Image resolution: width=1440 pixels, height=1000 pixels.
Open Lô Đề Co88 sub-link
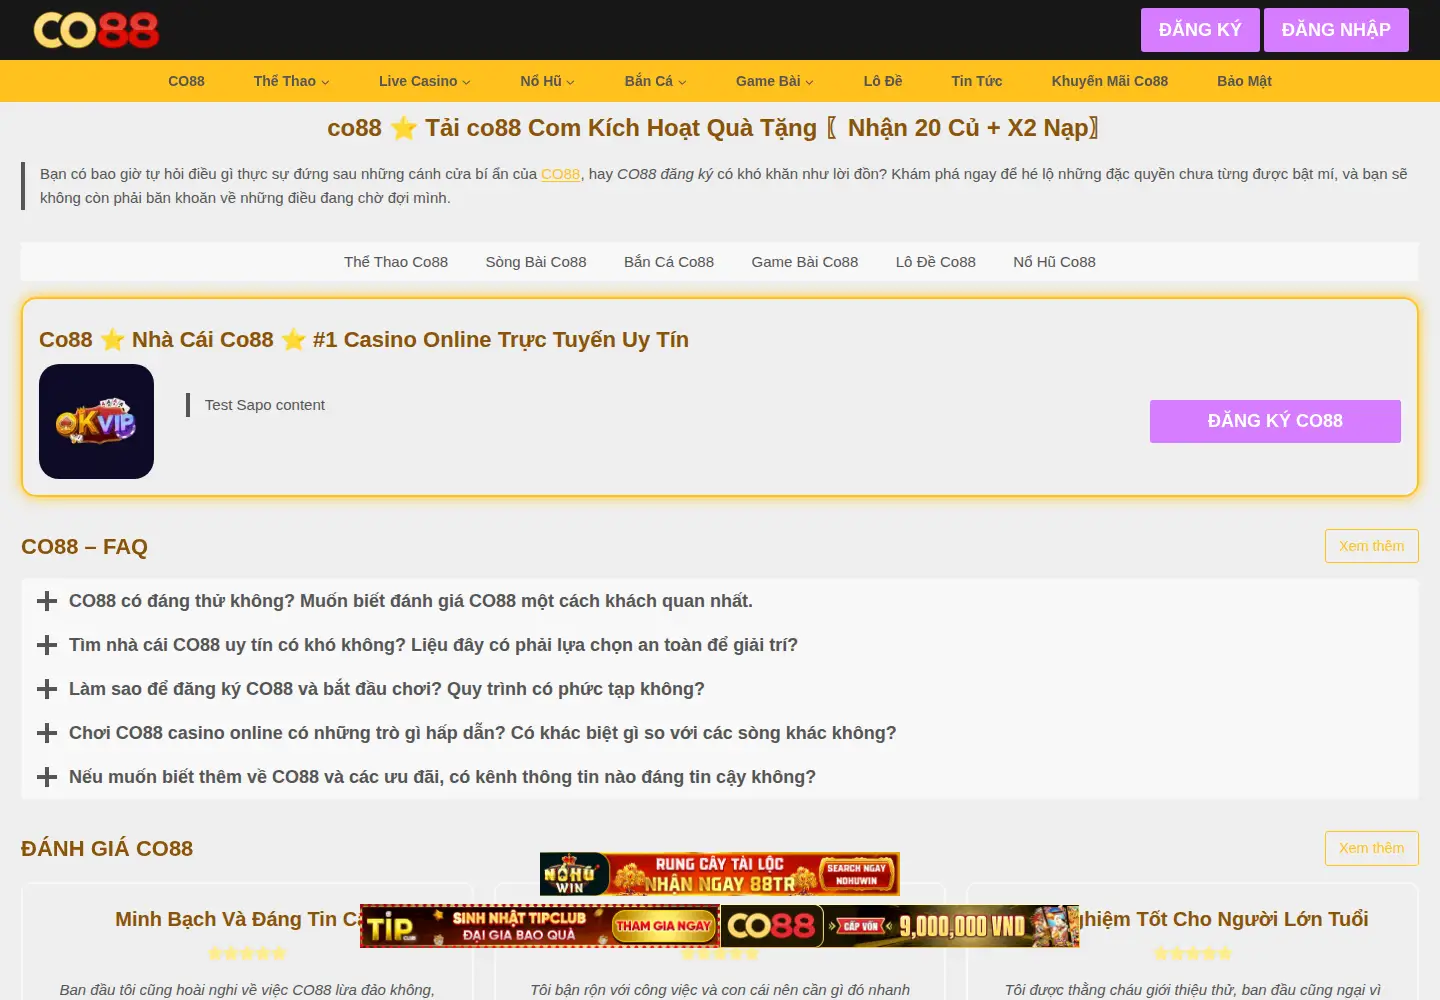pyautogui.click(x=936, y=262)
